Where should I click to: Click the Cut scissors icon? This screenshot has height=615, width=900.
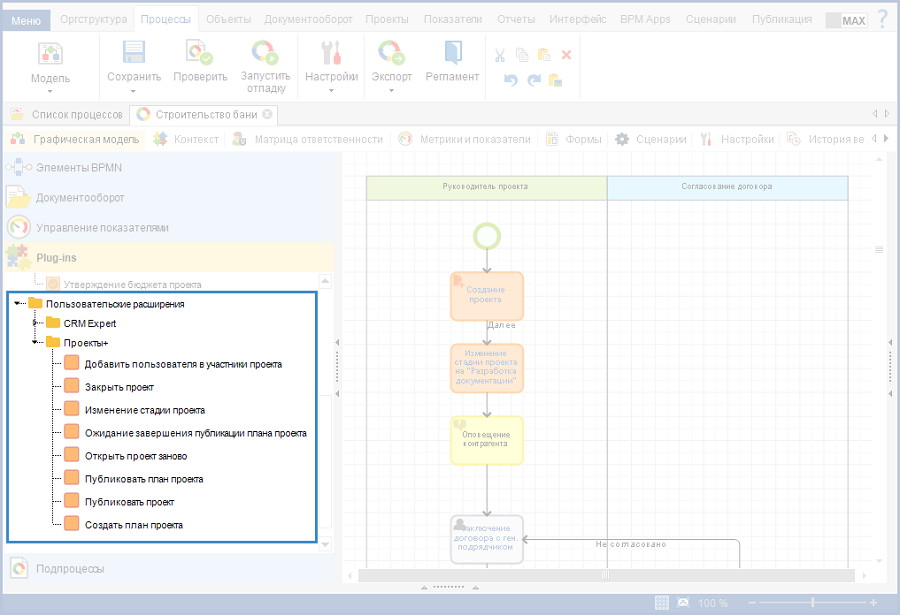pos(502,55)
